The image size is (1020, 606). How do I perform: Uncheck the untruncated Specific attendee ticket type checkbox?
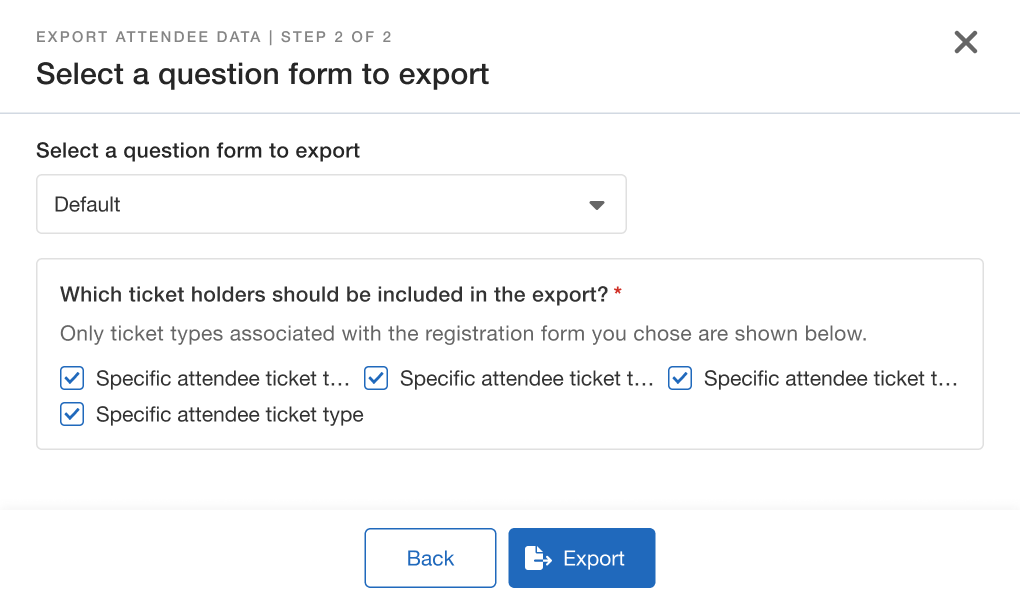click(72, 414)
